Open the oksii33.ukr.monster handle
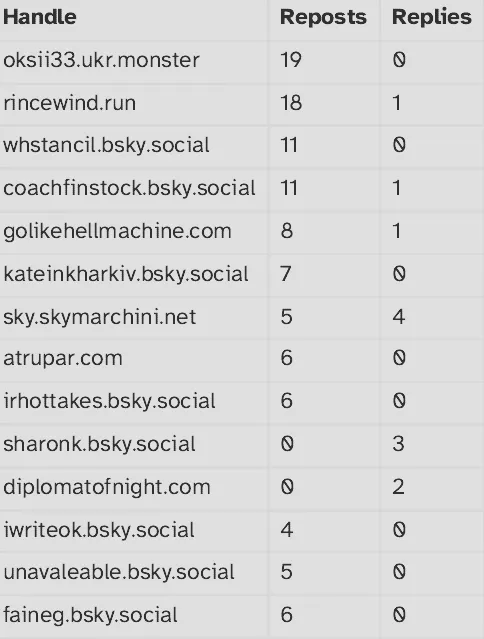The height and width of the screenshot is (639, 484). click(x=101, y=60)
